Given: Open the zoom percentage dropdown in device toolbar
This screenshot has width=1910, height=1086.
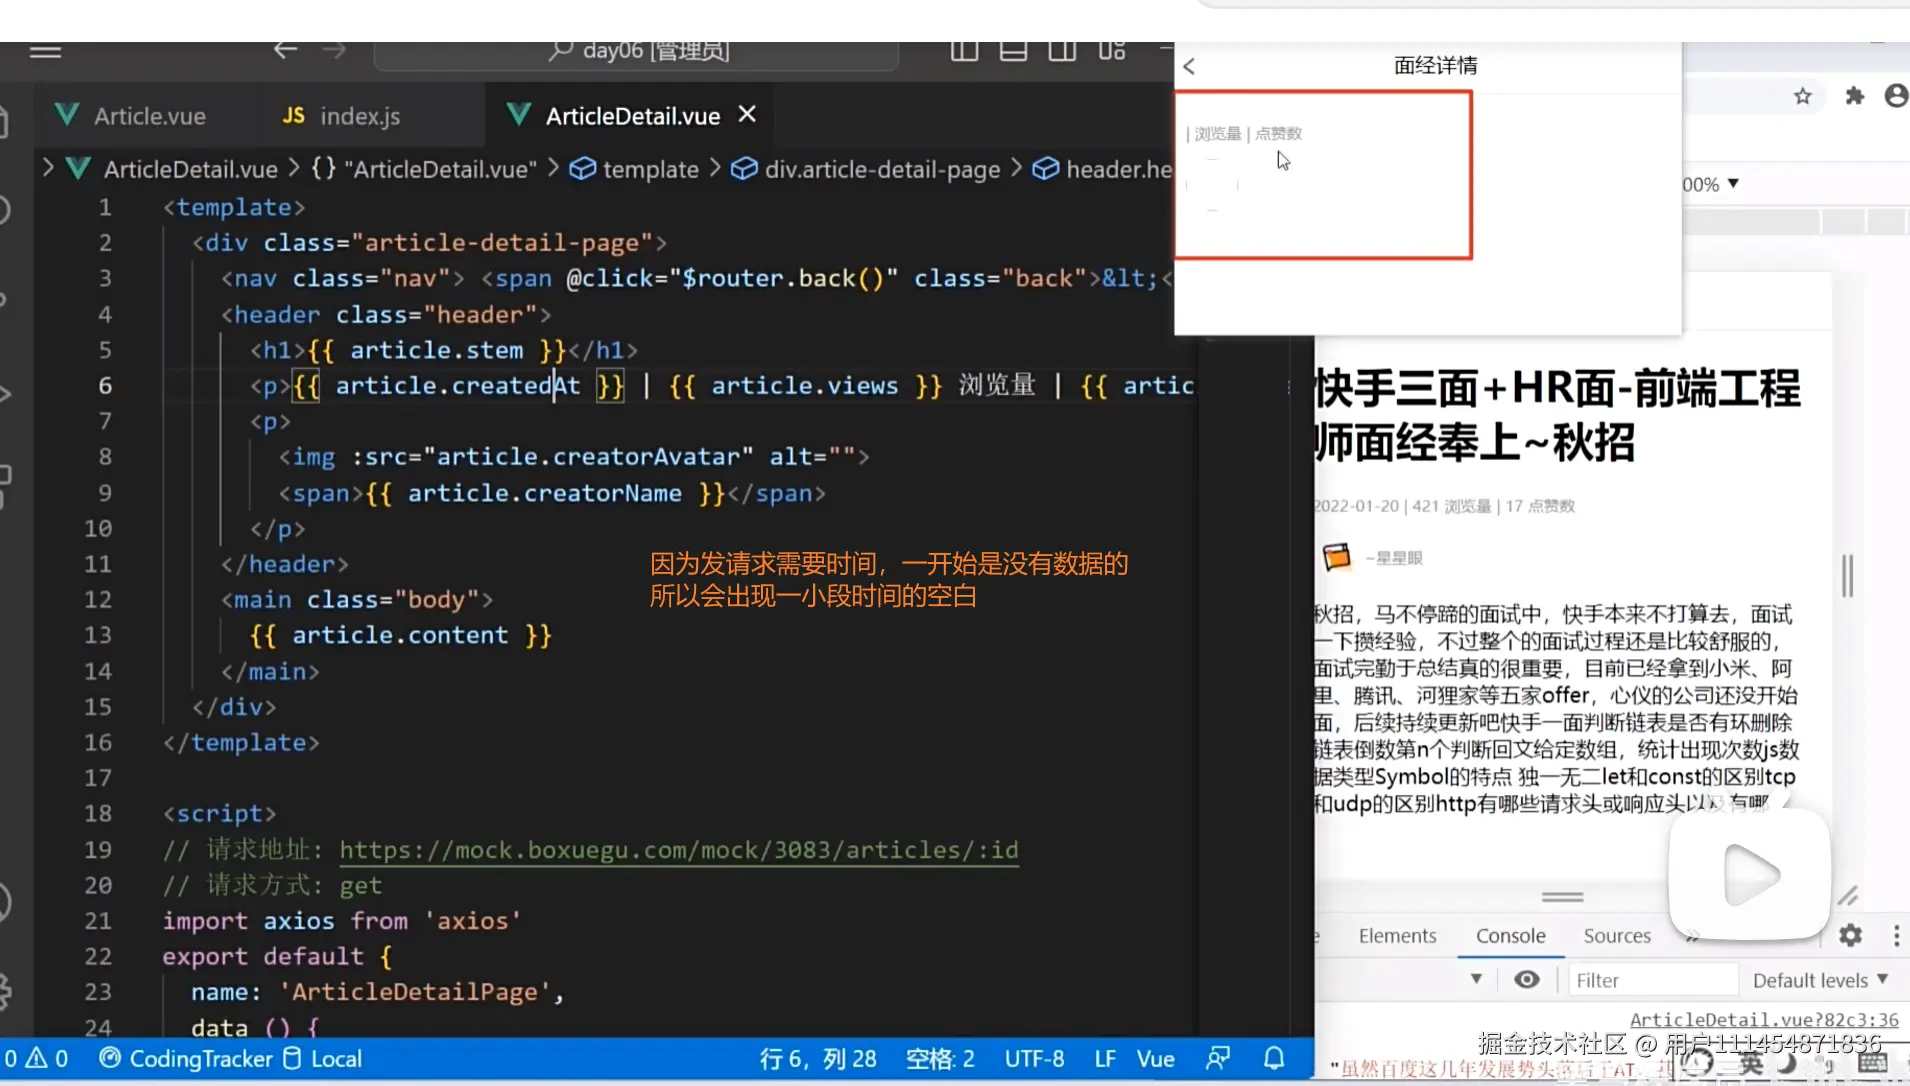Looking at the screenshot, I should 1711,184.
